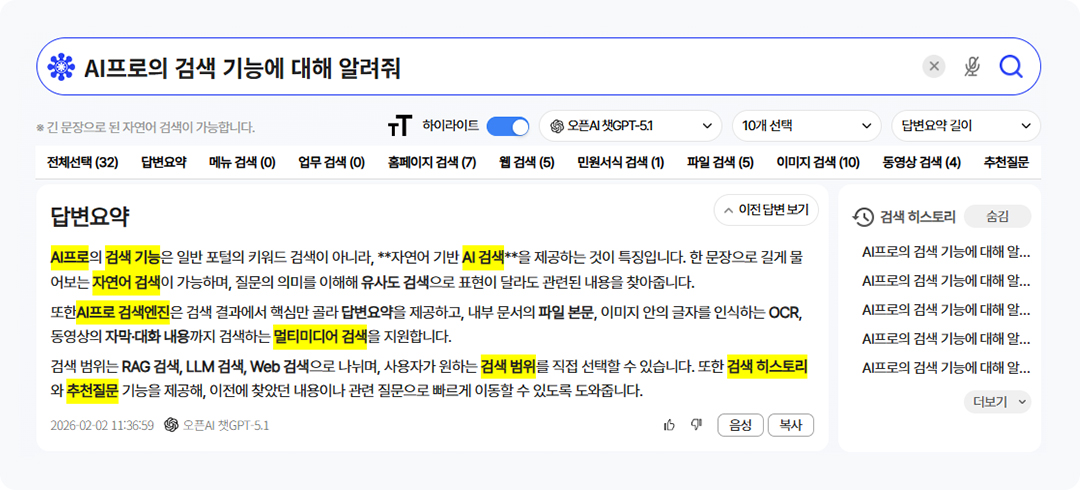Hide search history with 숨김 button
Viewport: 1080px width, 490px height.
[997, 216]
